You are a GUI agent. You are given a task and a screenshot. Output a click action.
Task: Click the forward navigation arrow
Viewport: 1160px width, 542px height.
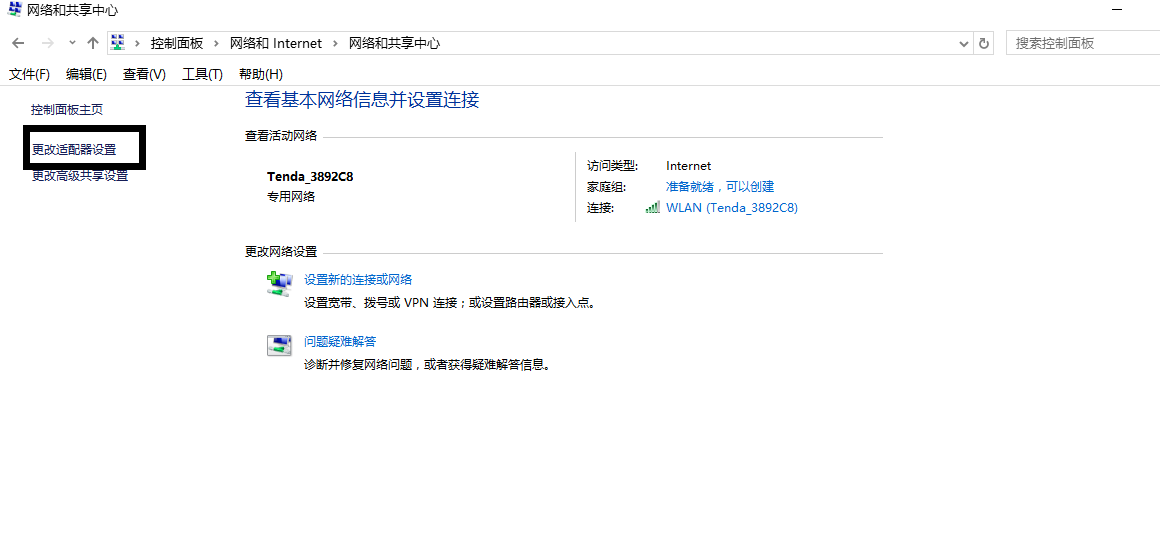[47, 44]
